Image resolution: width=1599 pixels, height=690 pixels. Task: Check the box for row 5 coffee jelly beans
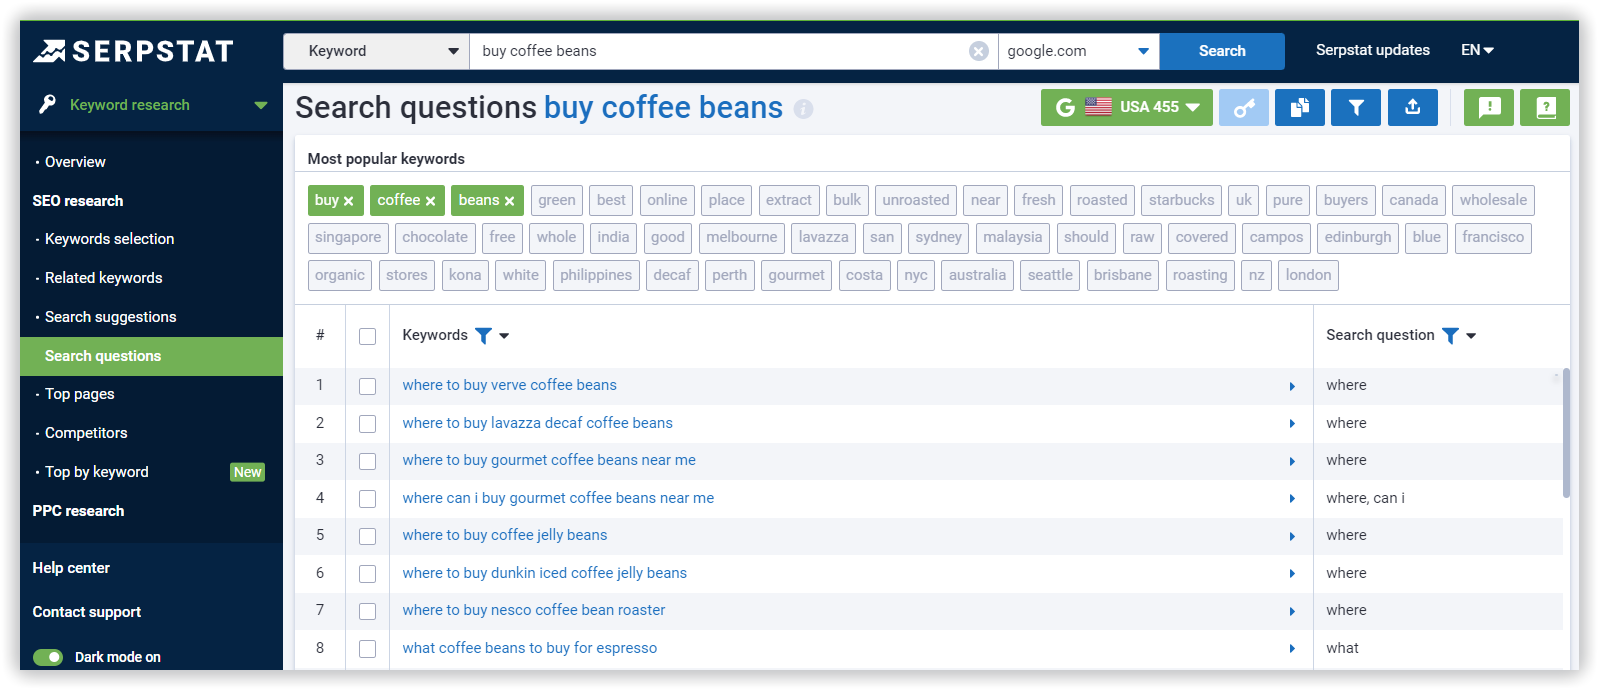368,536
